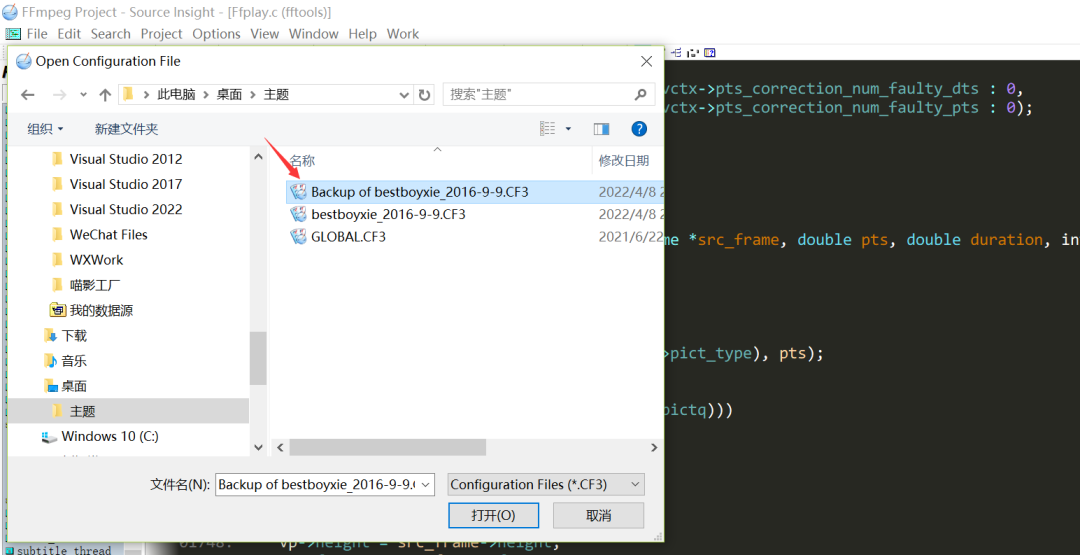
Task: Open the recent locations dropdown chevron
Action: (x=84, y=95)
